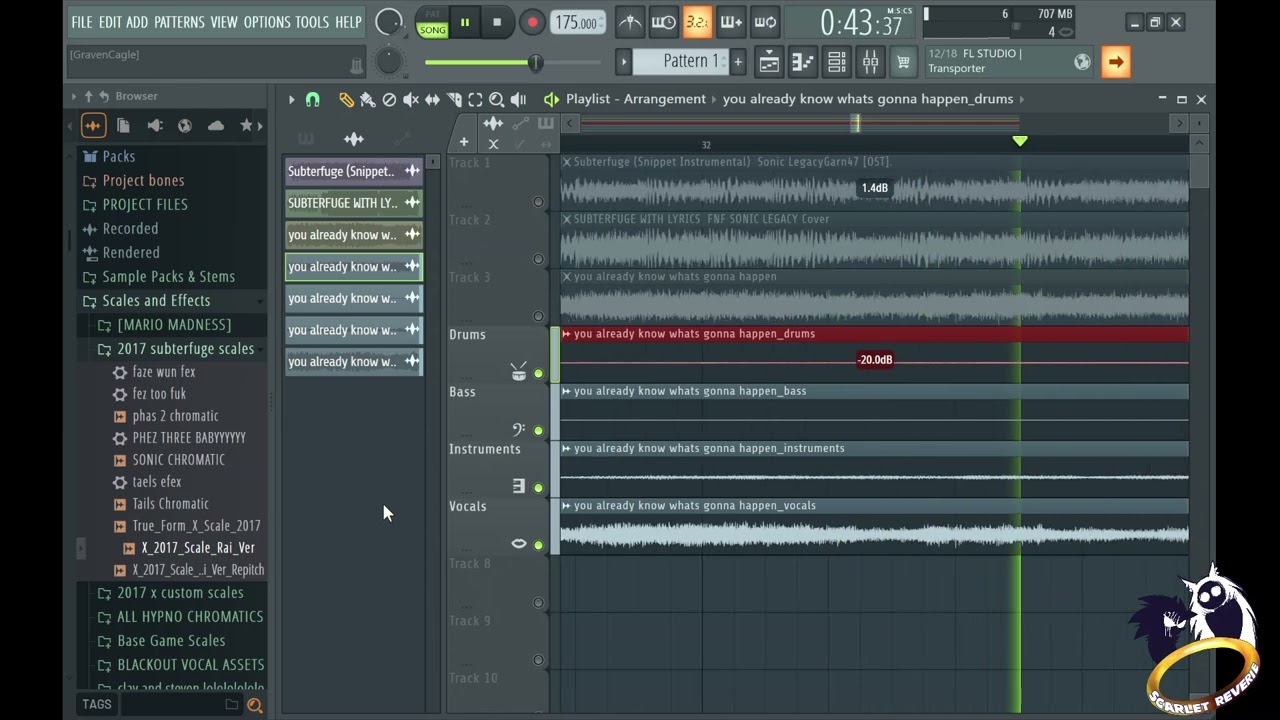This screenshot has height=720, width=1280.
Task: Open the Channel rack icon
Action: (x=837, y=62)
